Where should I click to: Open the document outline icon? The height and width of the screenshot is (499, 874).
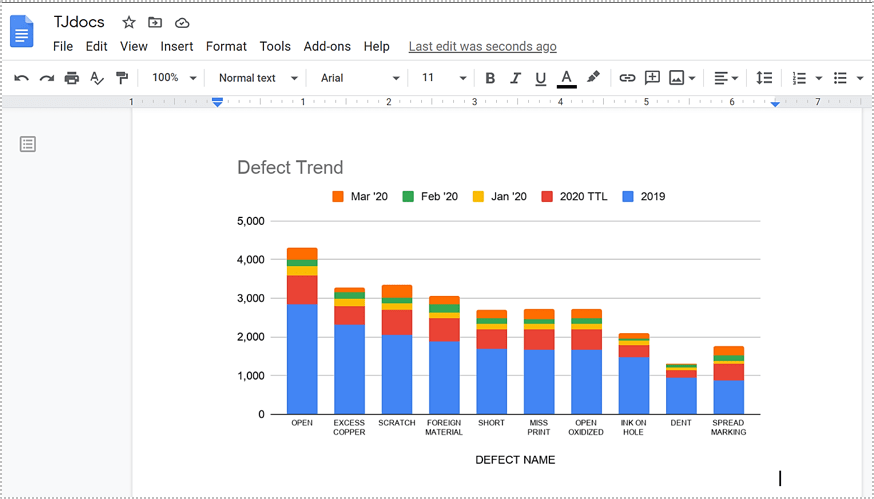click(28, 145)
